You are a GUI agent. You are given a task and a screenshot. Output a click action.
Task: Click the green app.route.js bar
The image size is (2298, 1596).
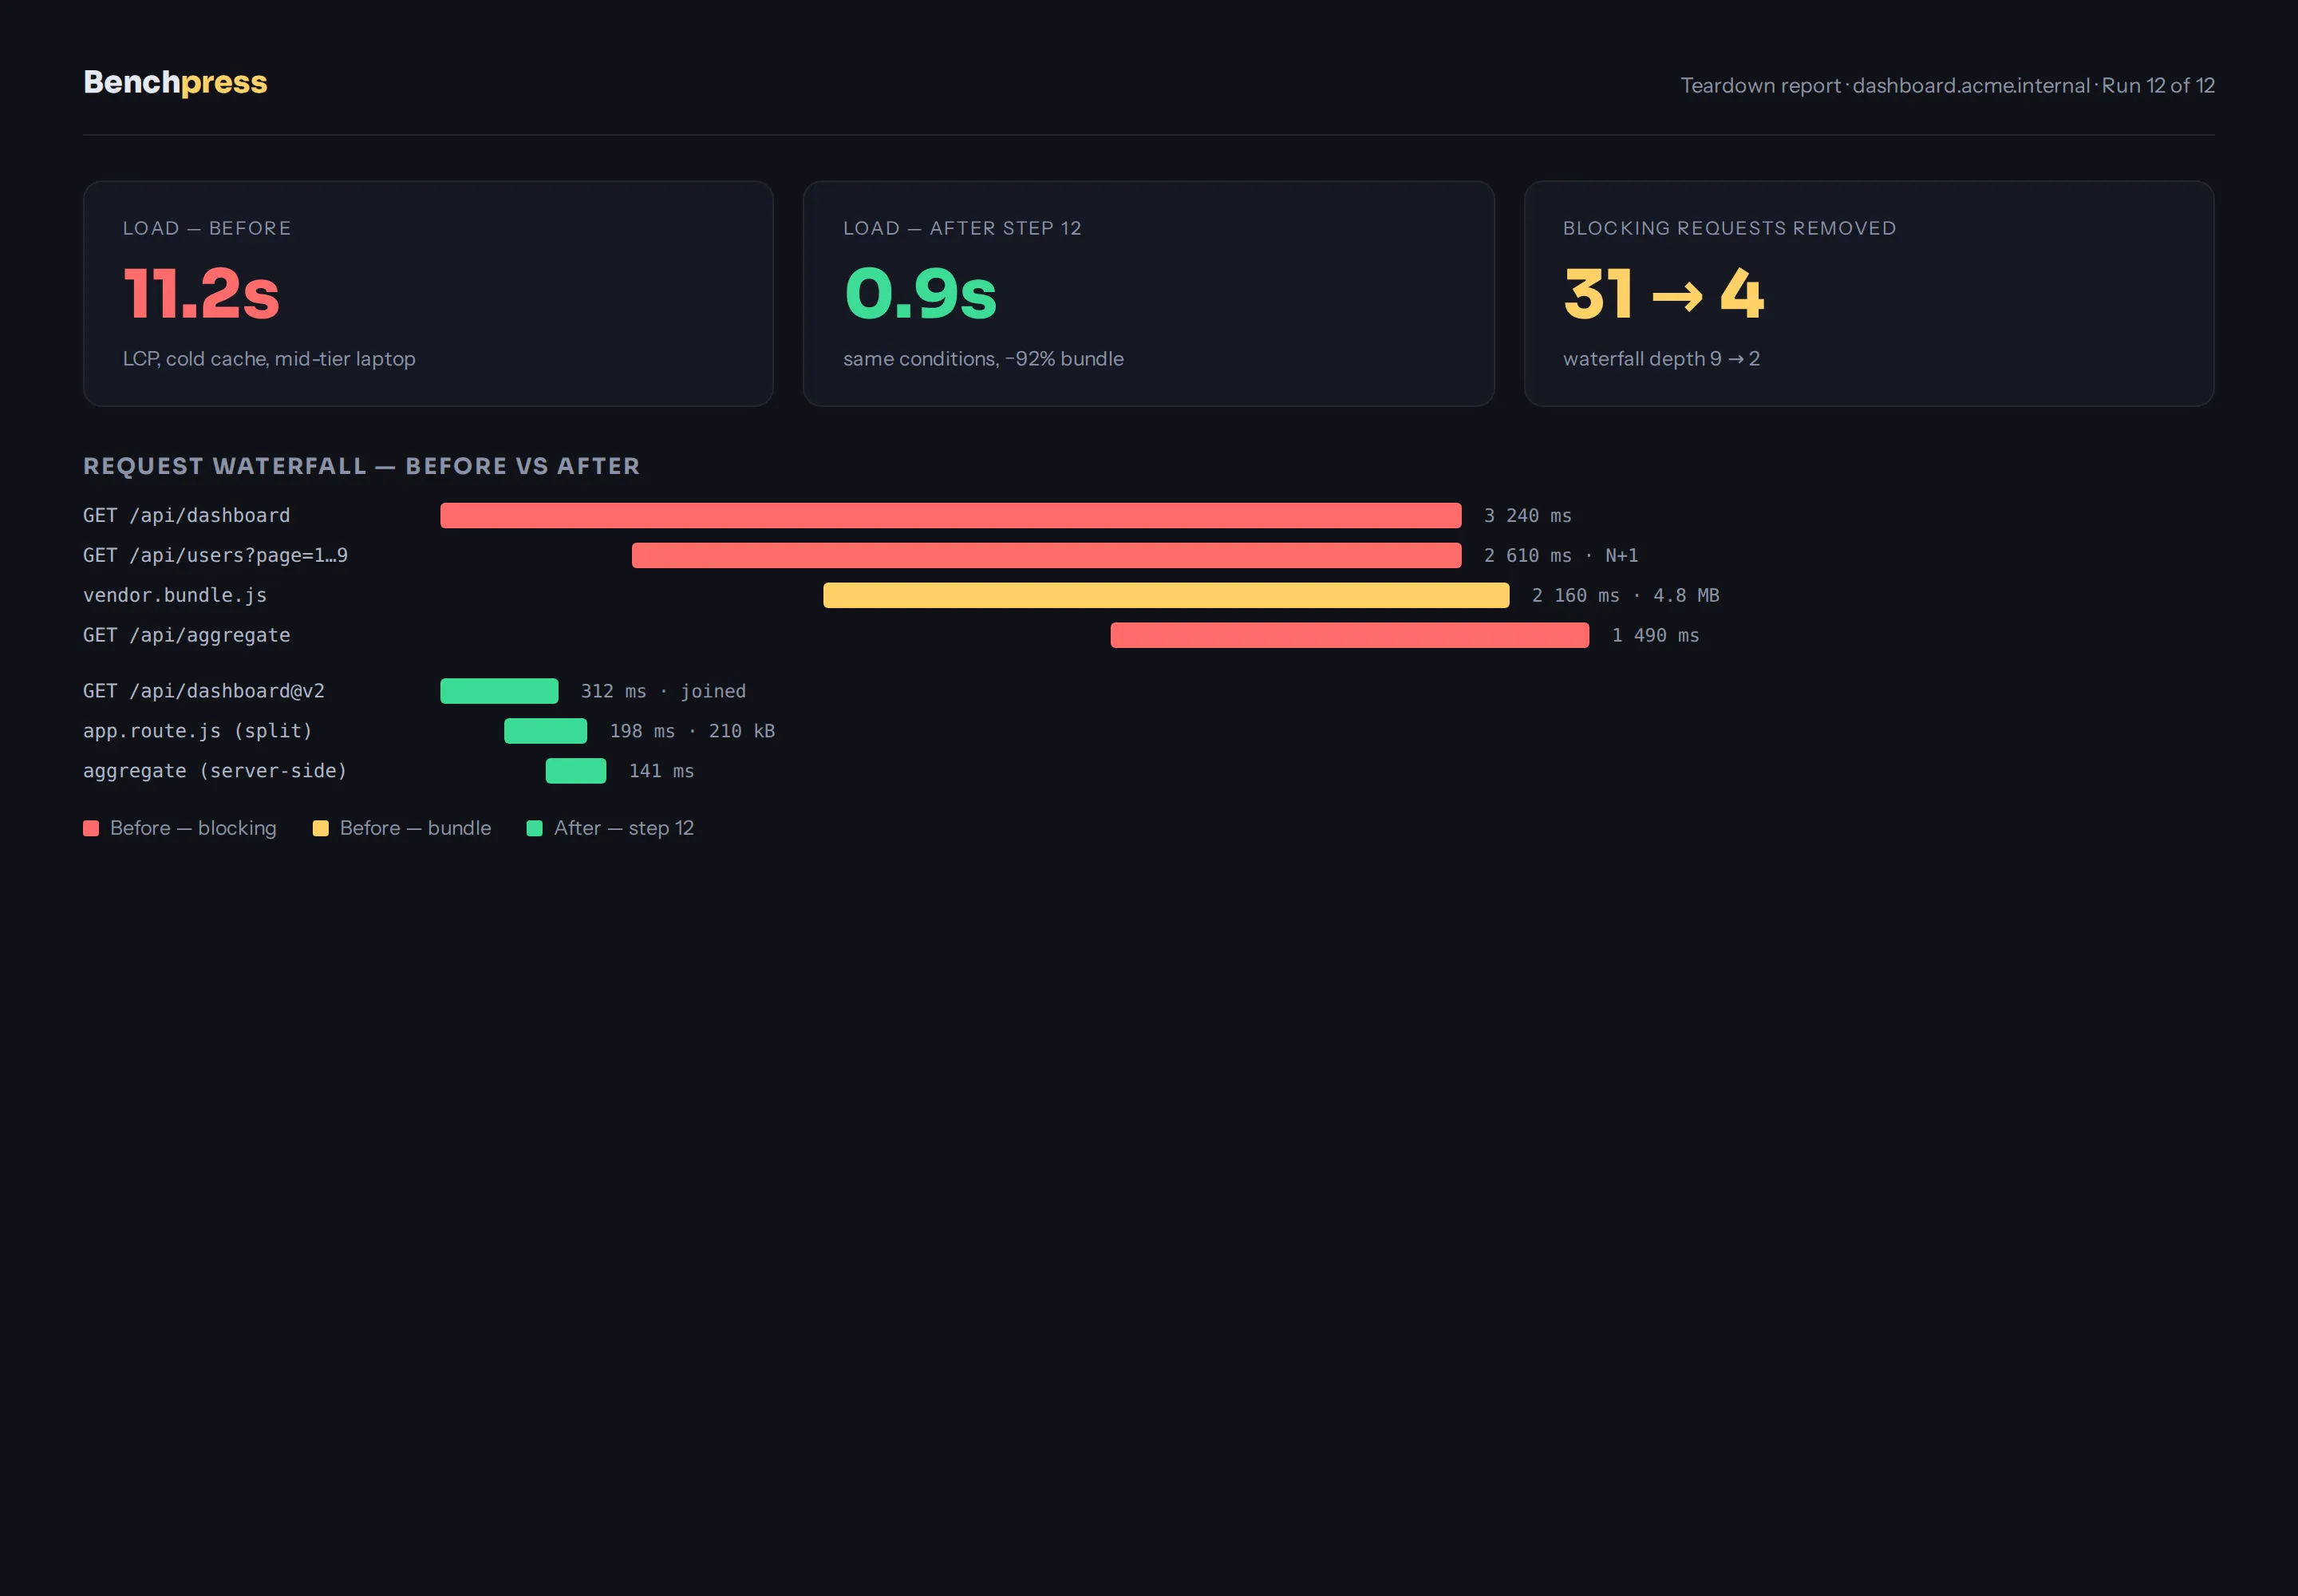tap(545, 731)
